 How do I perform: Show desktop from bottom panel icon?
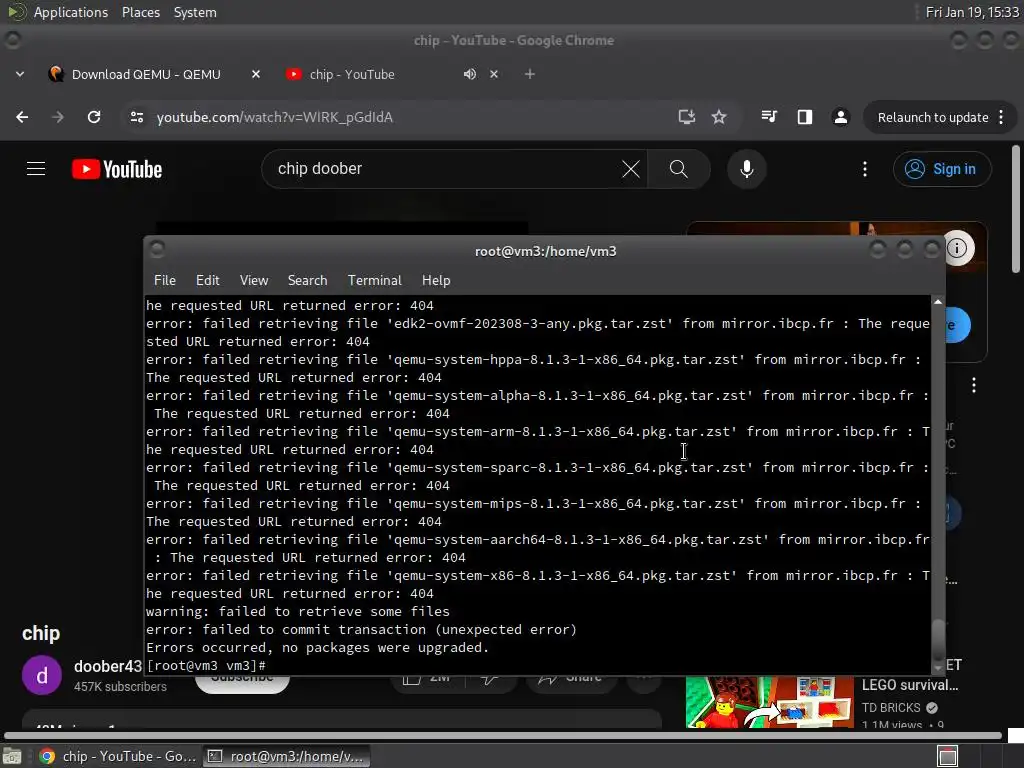pos(12,756)
